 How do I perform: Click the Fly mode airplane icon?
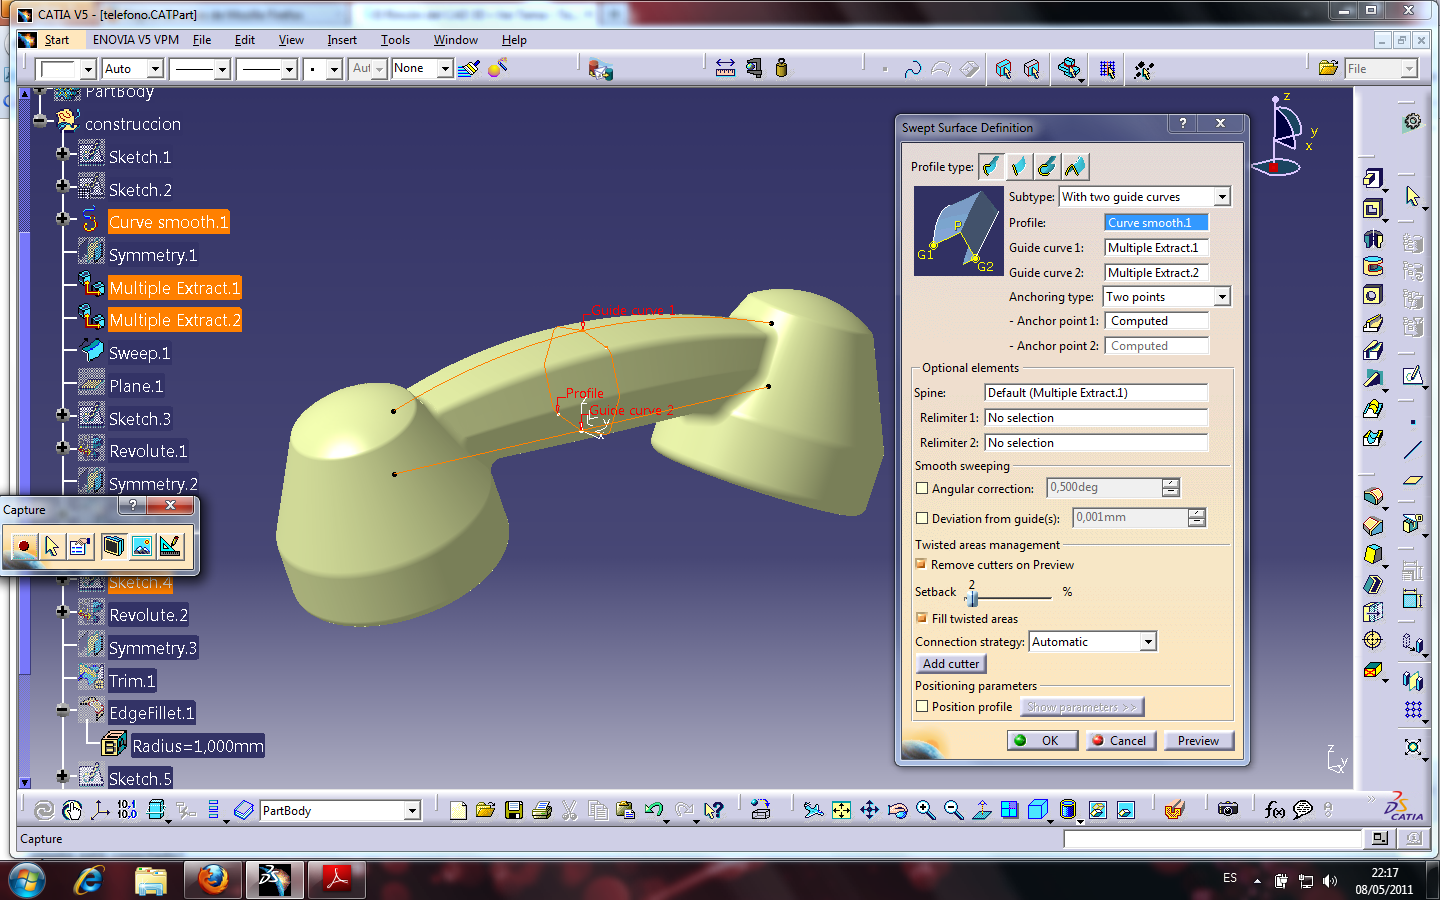813,810
